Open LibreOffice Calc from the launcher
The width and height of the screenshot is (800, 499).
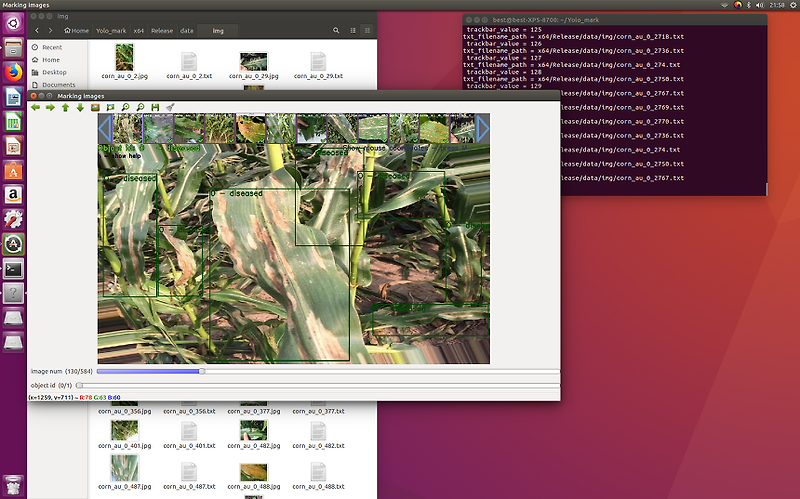(x=13, y=122)
